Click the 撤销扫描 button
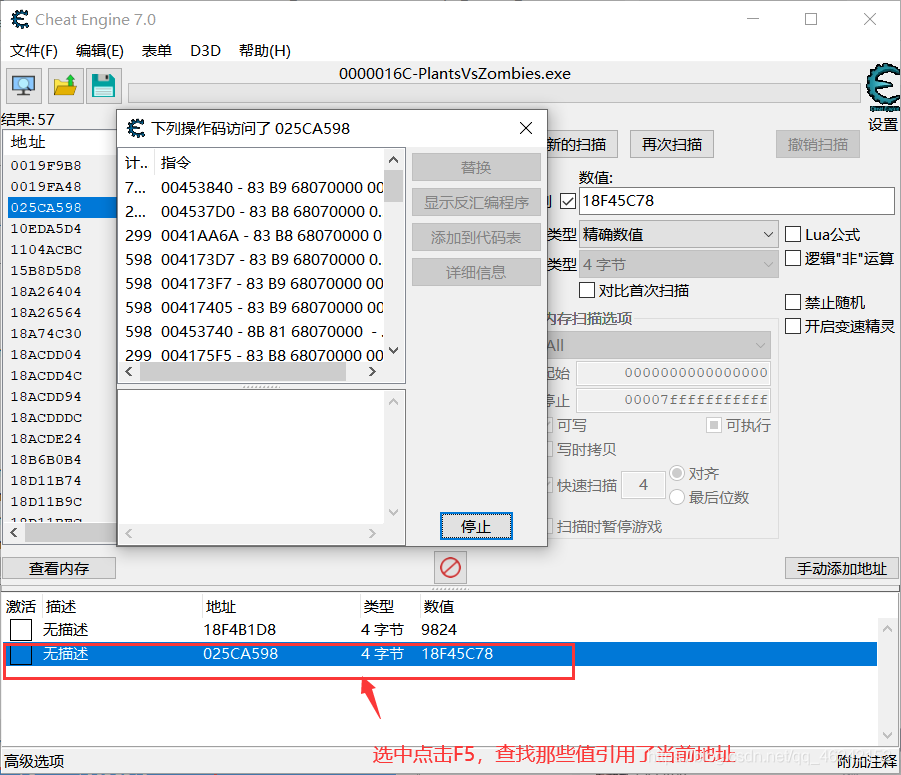This screenshot has height=775, width=901. (x=818, y=144)
